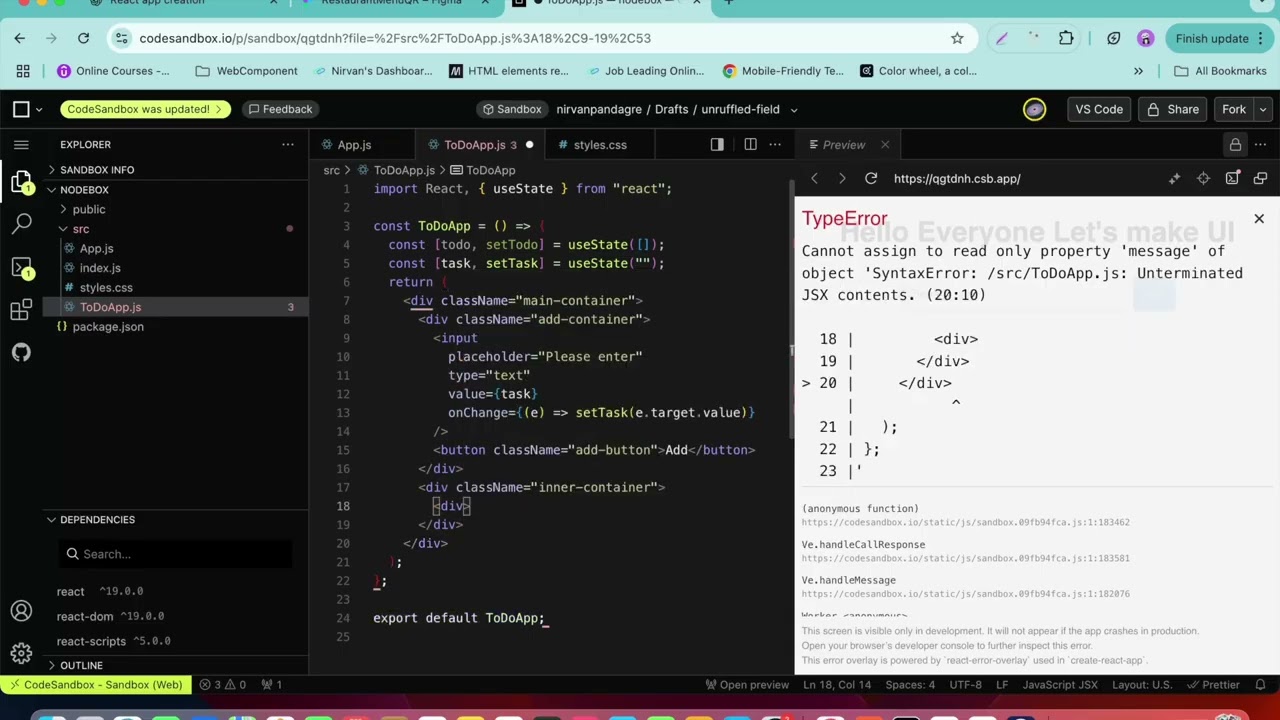
Task: Reload the browser page
Action: pos(84,38)
